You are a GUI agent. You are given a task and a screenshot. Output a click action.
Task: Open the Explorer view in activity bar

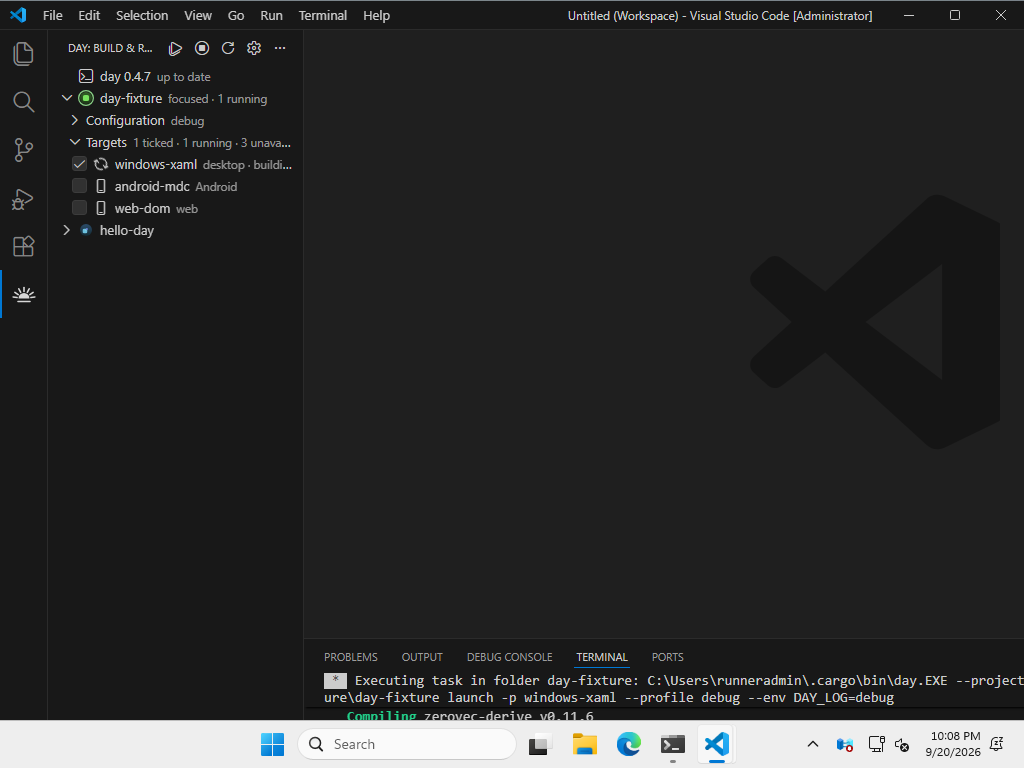tap(24, 54)
